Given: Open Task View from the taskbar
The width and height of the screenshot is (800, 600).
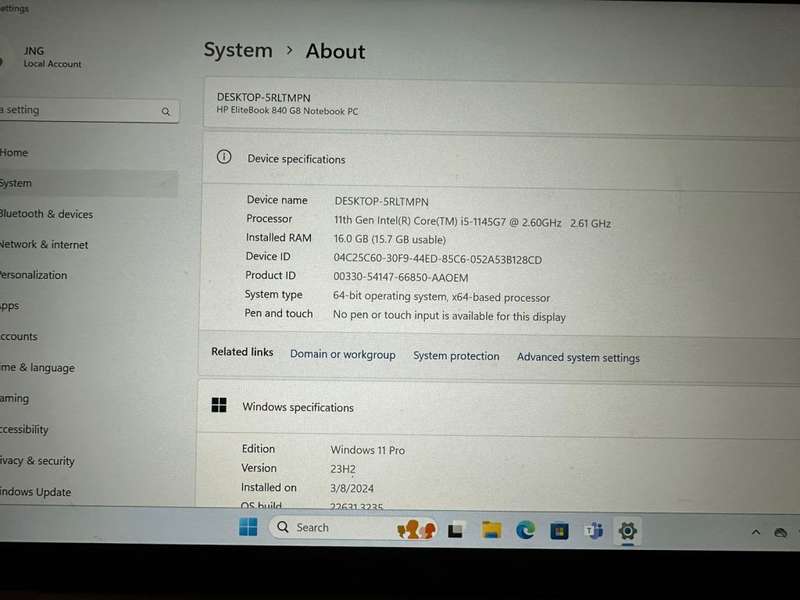Looking at the screenshot, I should click(455, 531).
